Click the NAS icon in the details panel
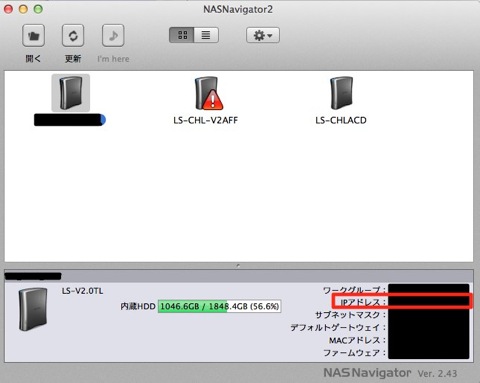 (33, 309)
